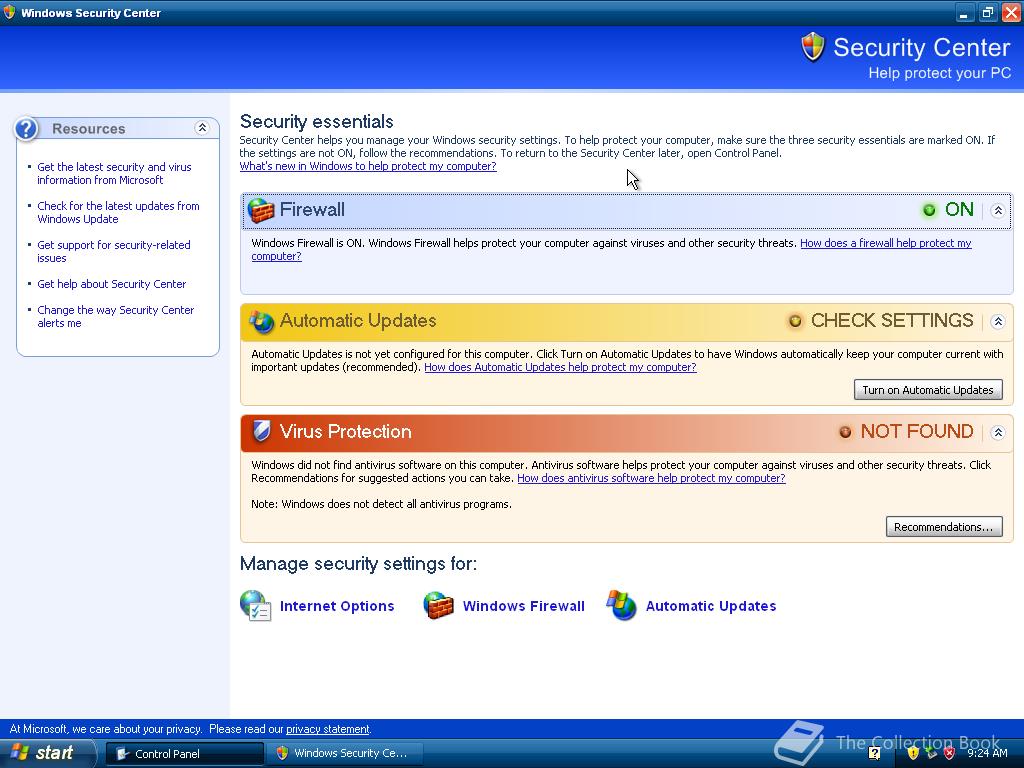The width and height of the screenshot is (1024, 768).
Task: Open the Recommendations dialog
Action: 944,527
